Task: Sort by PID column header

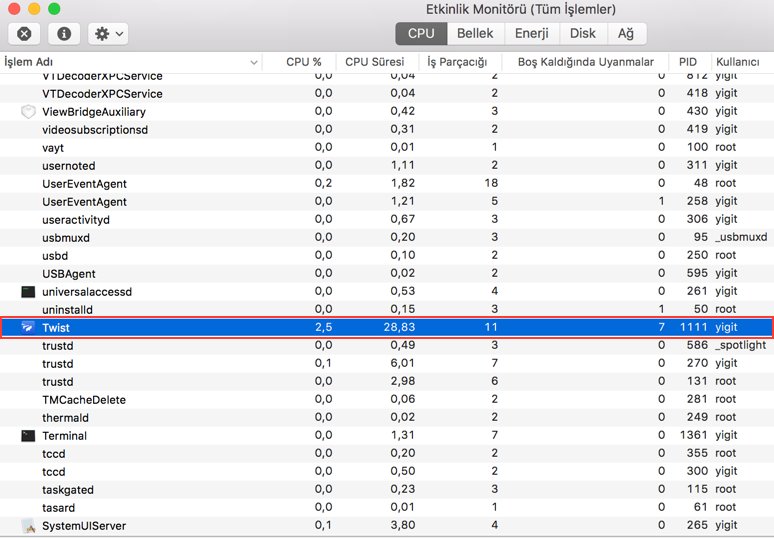Action: click(x=688, y=62)
